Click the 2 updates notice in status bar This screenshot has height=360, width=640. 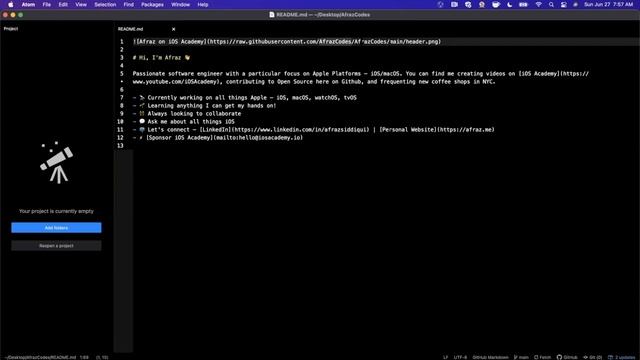621,357
